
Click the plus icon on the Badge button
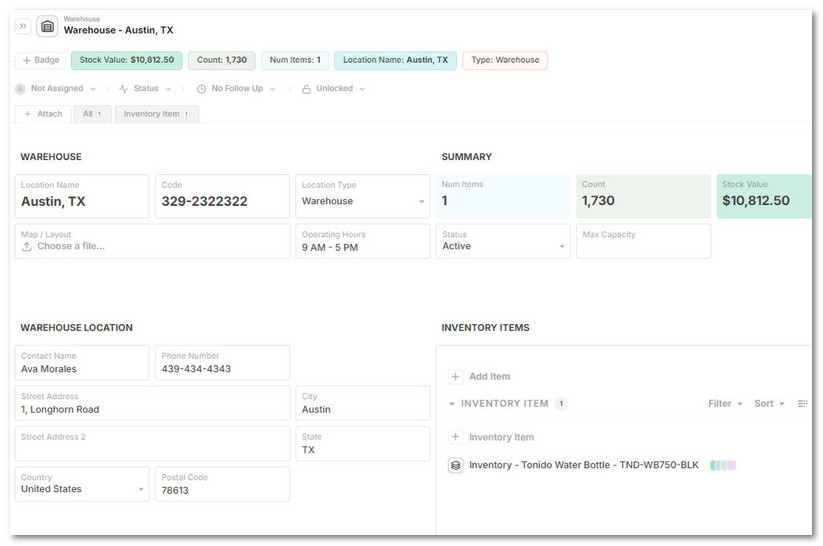coord(27,60)
